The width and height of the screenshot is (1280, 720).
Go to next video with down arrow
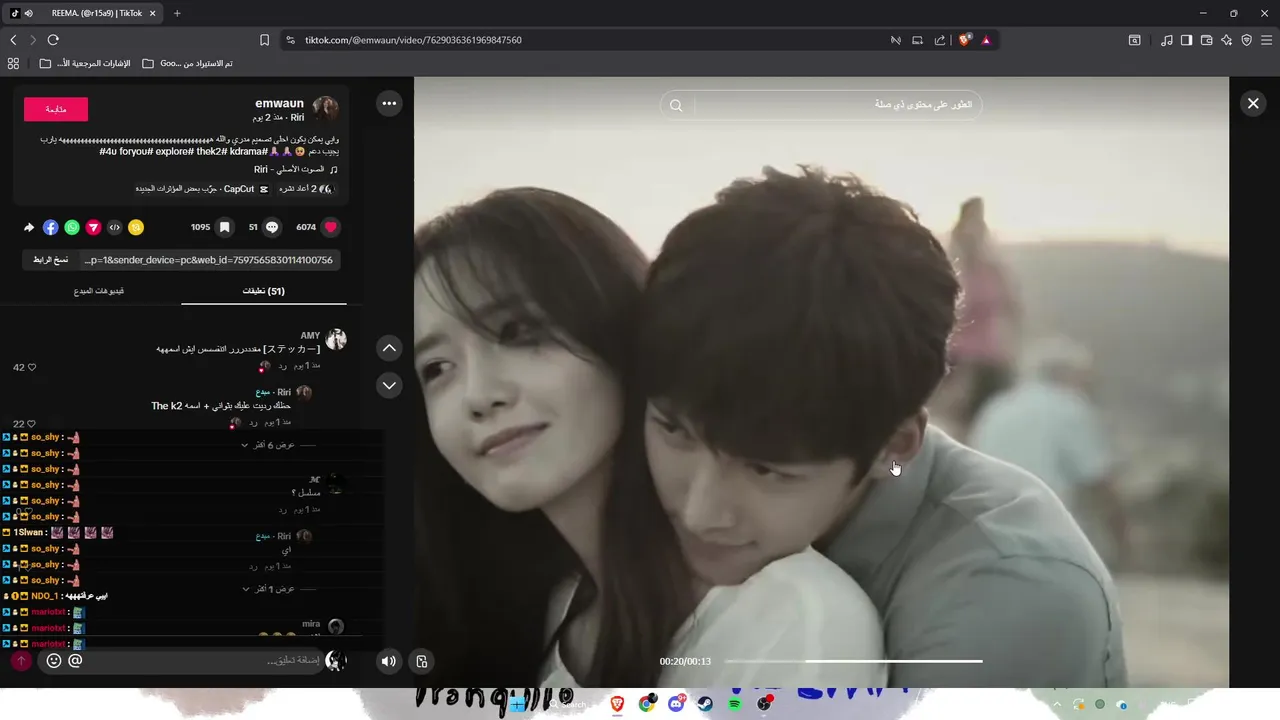tap(389, 385)
